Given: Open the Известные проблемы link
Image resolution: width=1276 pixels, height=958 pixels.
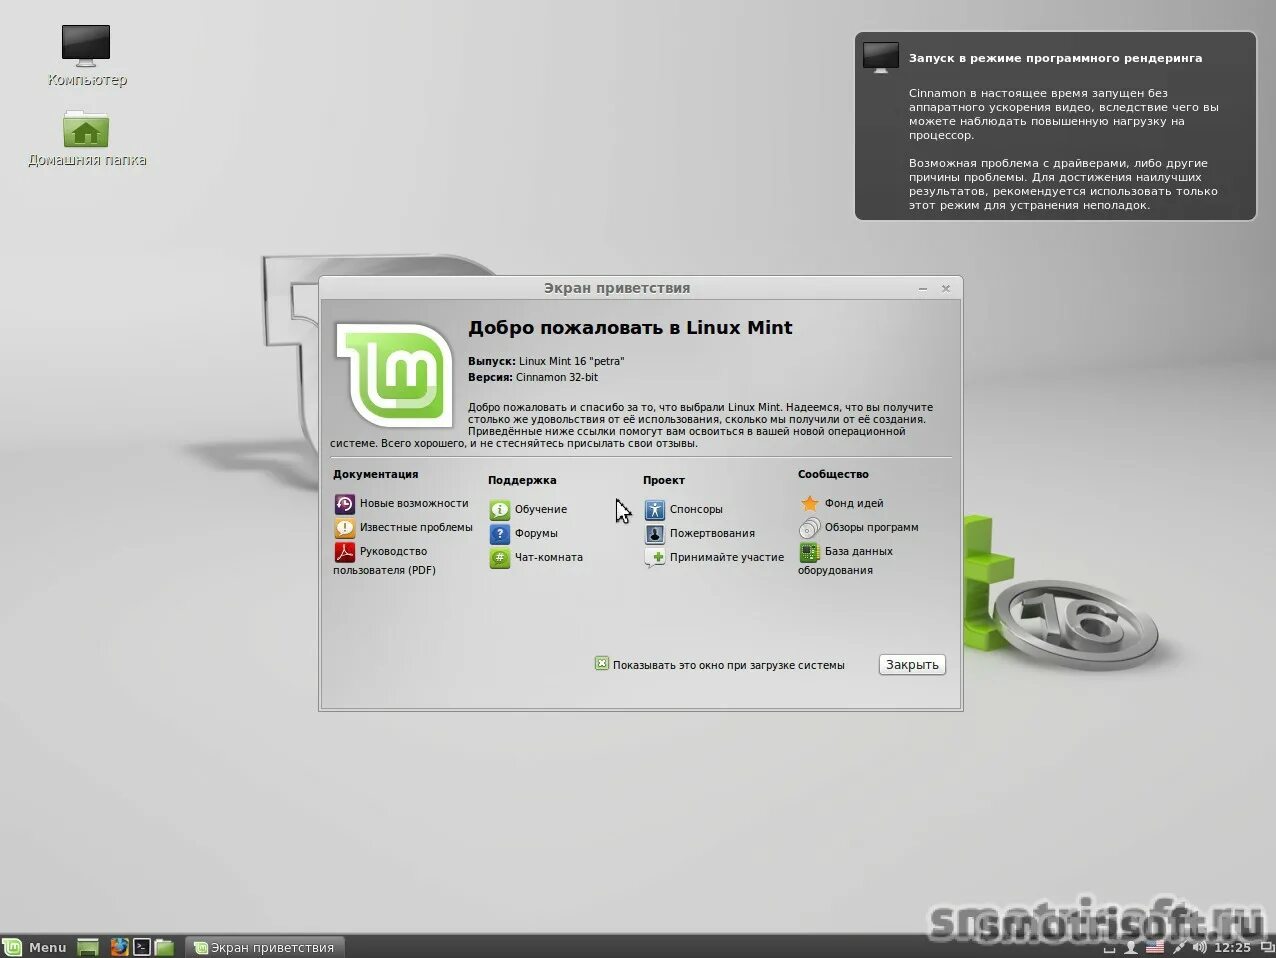Looking at the screenshot, I should pos(416,527).
